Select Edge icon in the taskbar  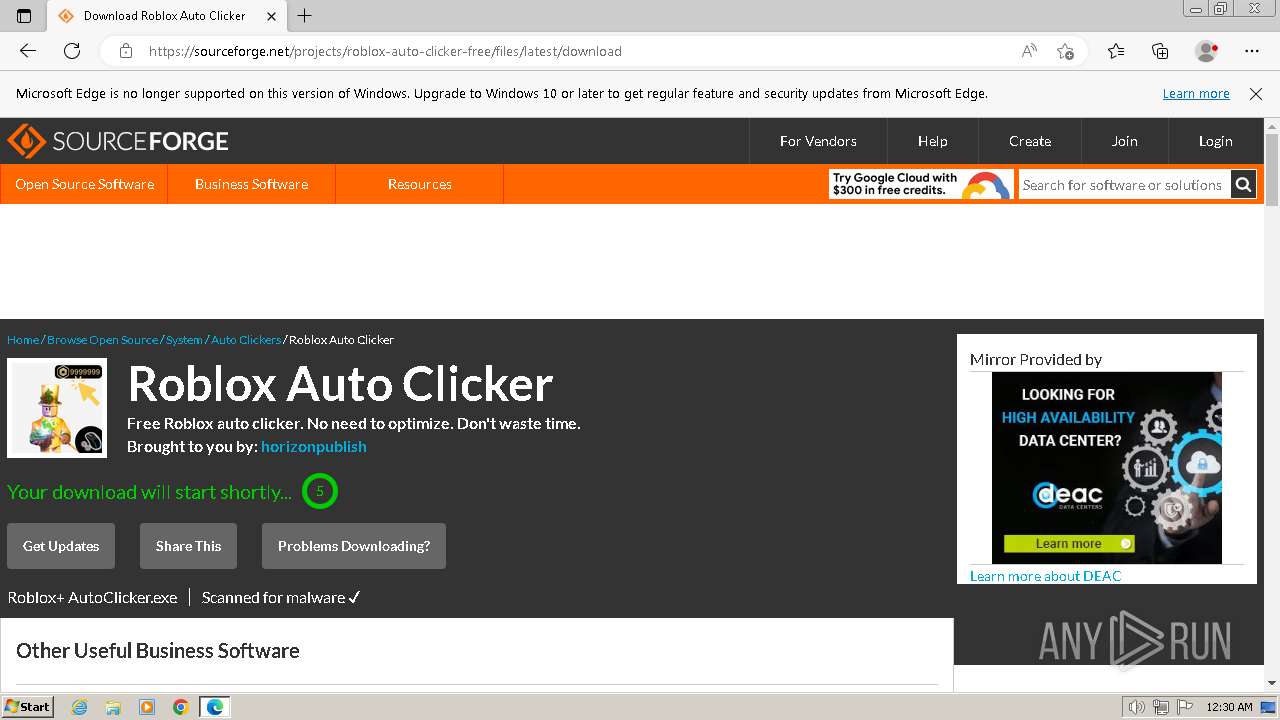(x=215, y=707)
